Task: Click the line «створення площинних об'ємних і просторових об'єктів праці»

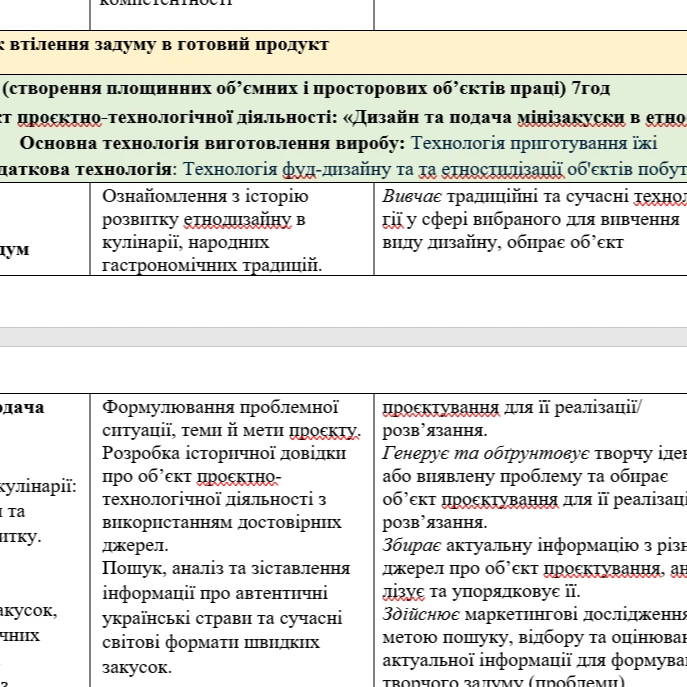Action: 284,89
